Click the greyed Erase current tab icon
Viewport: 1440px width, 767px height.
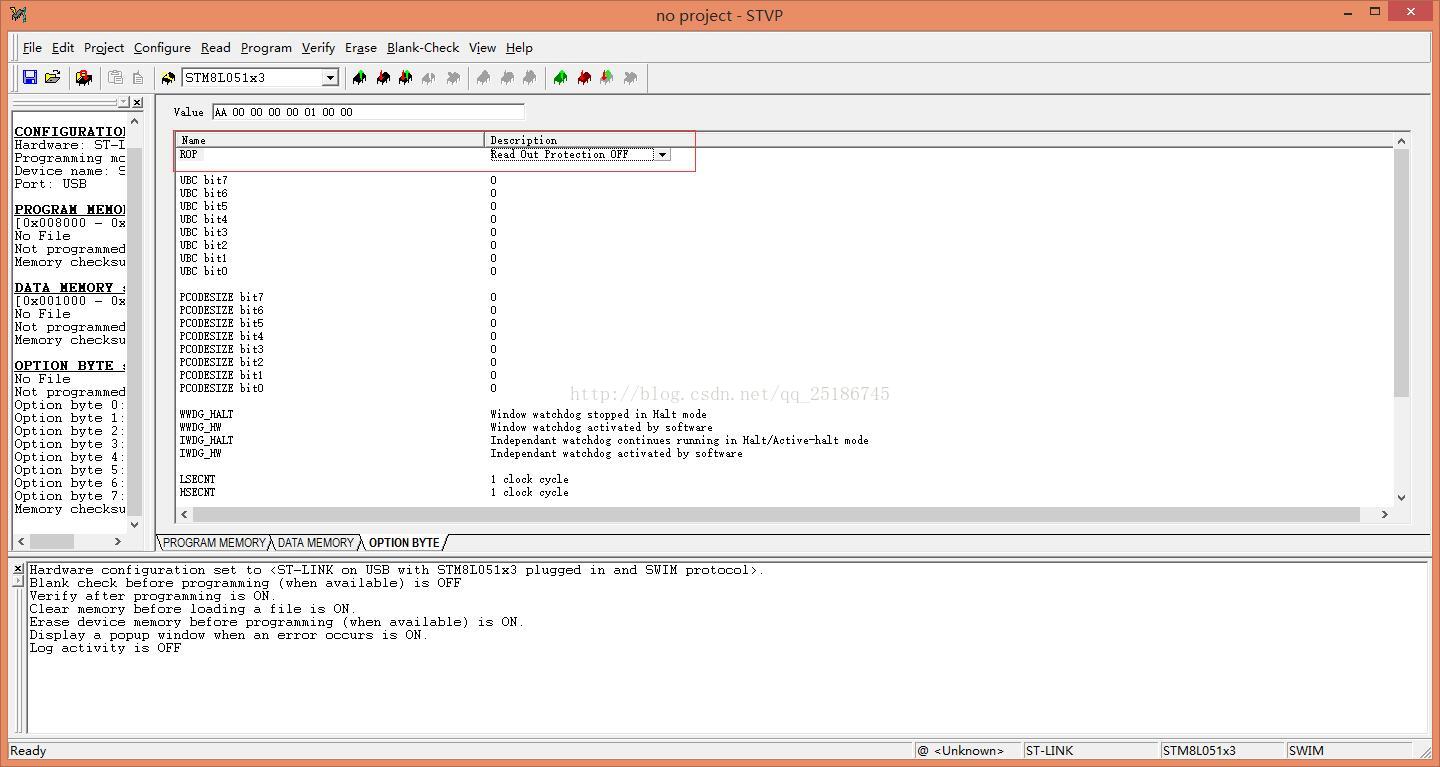429,77
